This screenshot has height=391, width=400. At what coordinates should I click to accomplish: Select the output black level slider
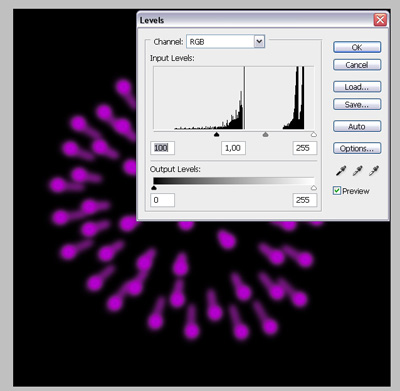(x=154, y=188)
